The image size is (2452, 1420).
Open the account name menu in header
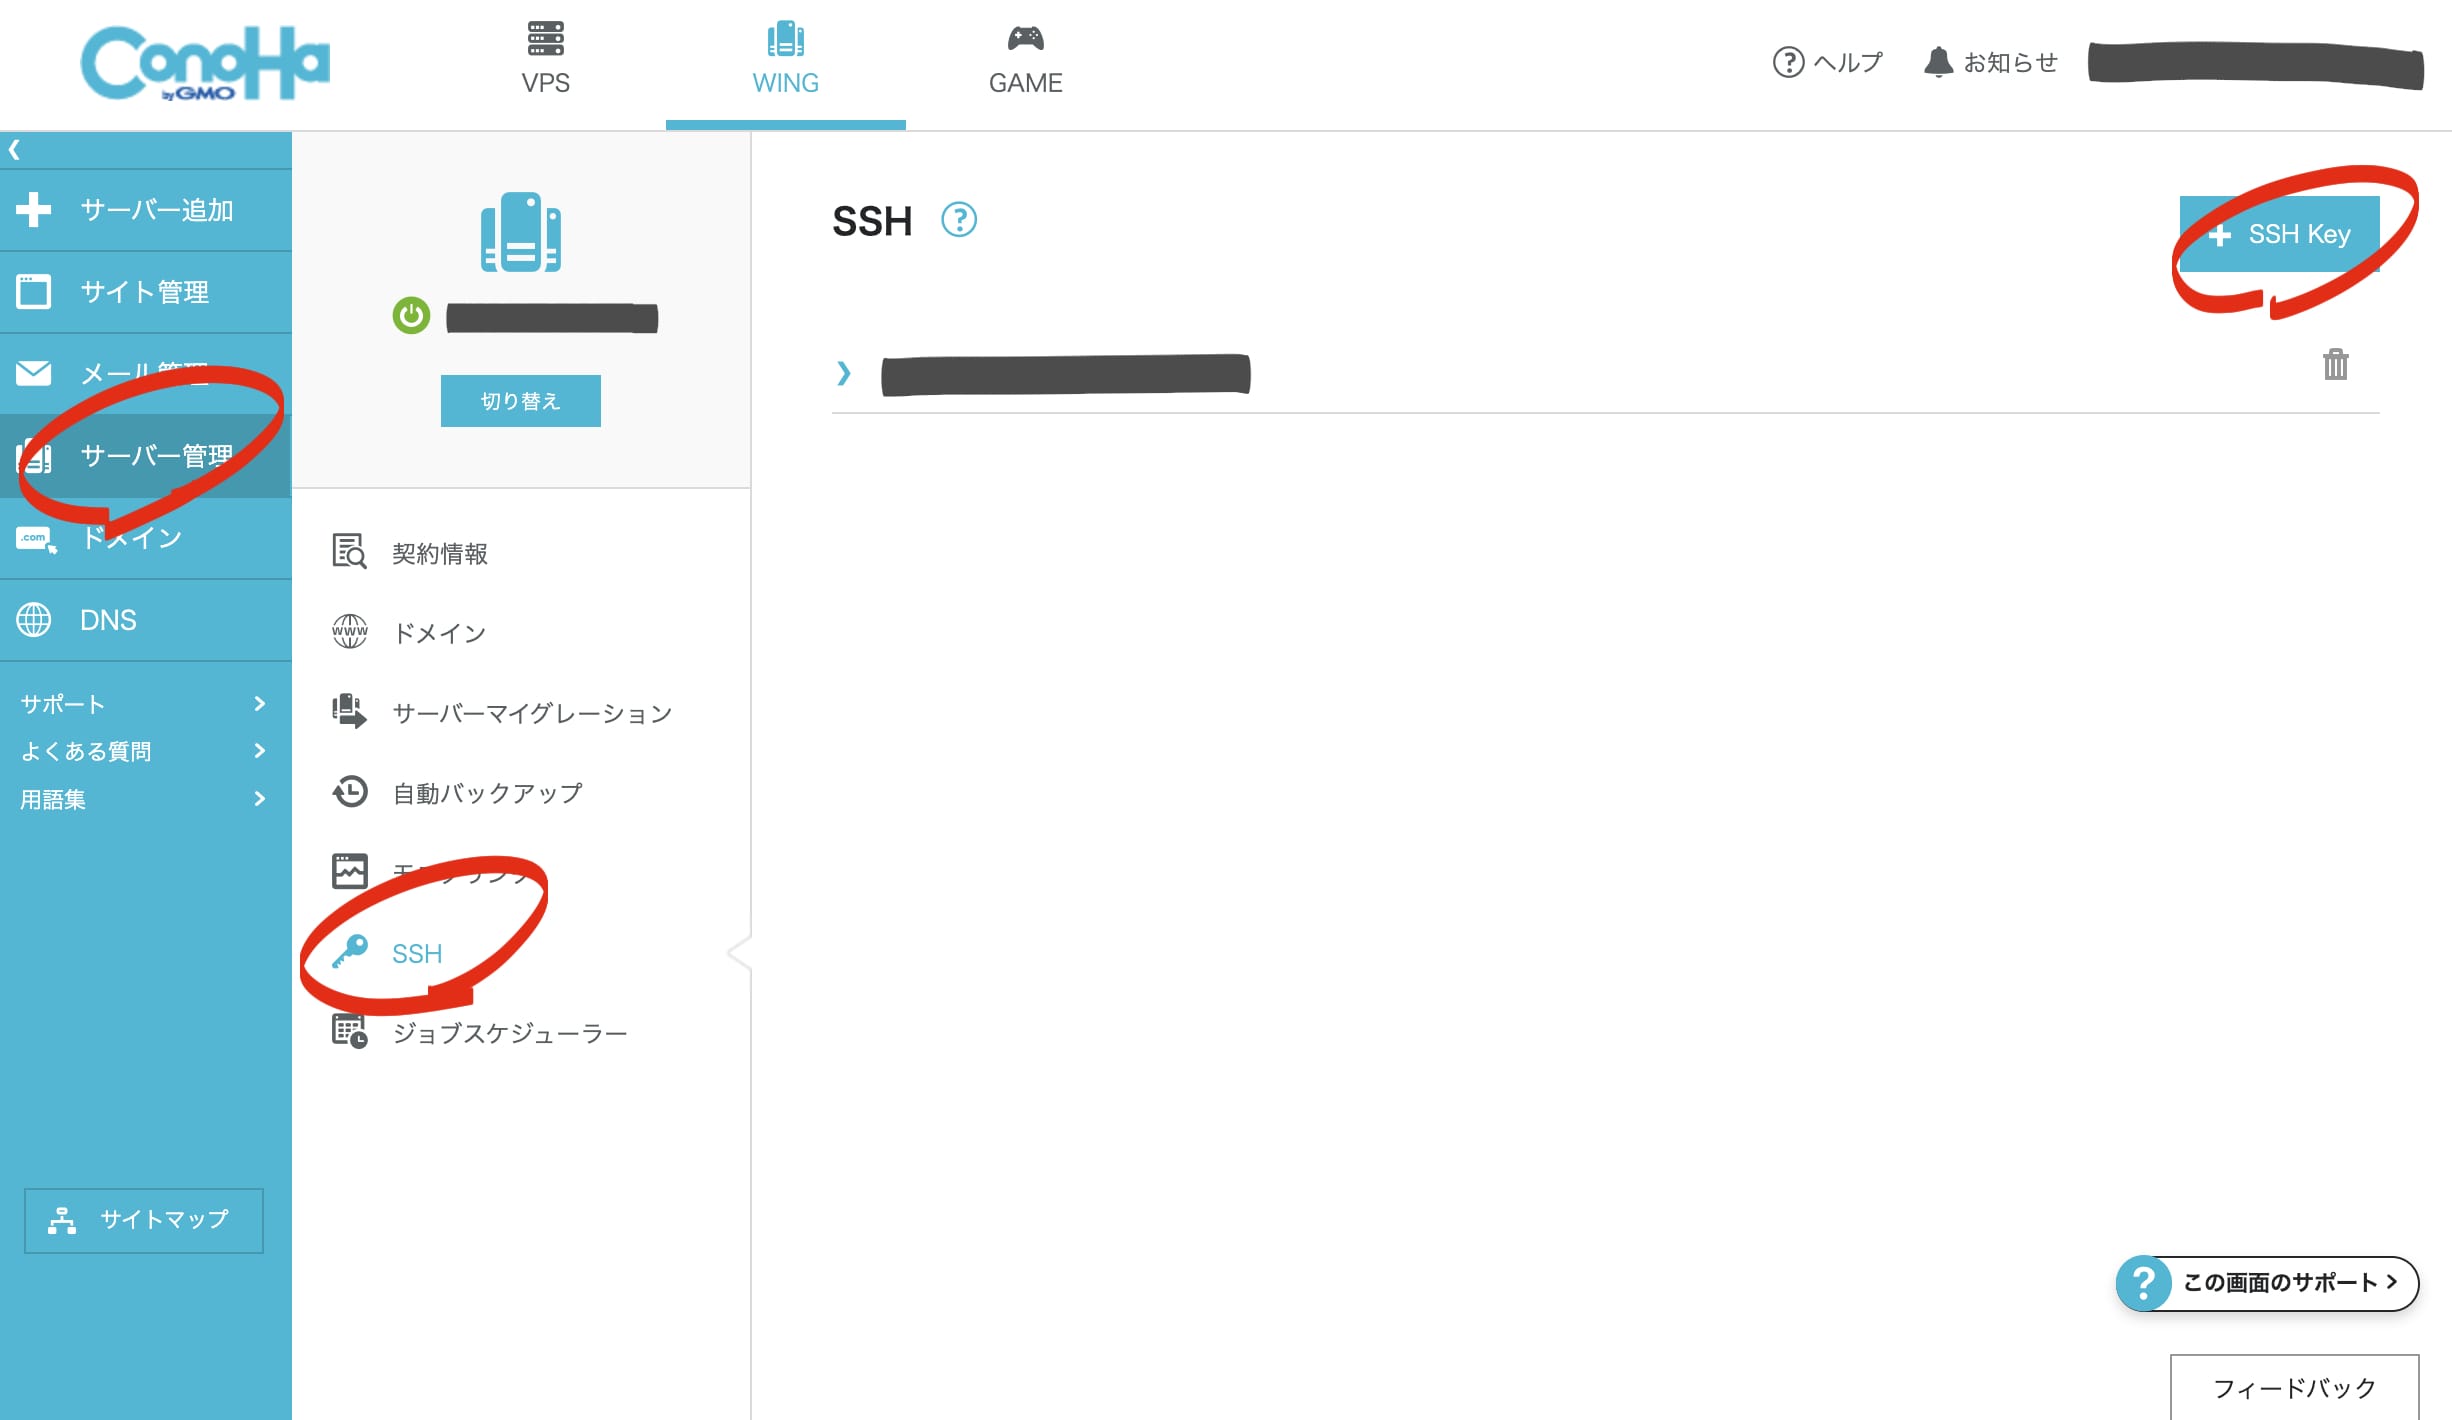click(x=2255, y=65)
